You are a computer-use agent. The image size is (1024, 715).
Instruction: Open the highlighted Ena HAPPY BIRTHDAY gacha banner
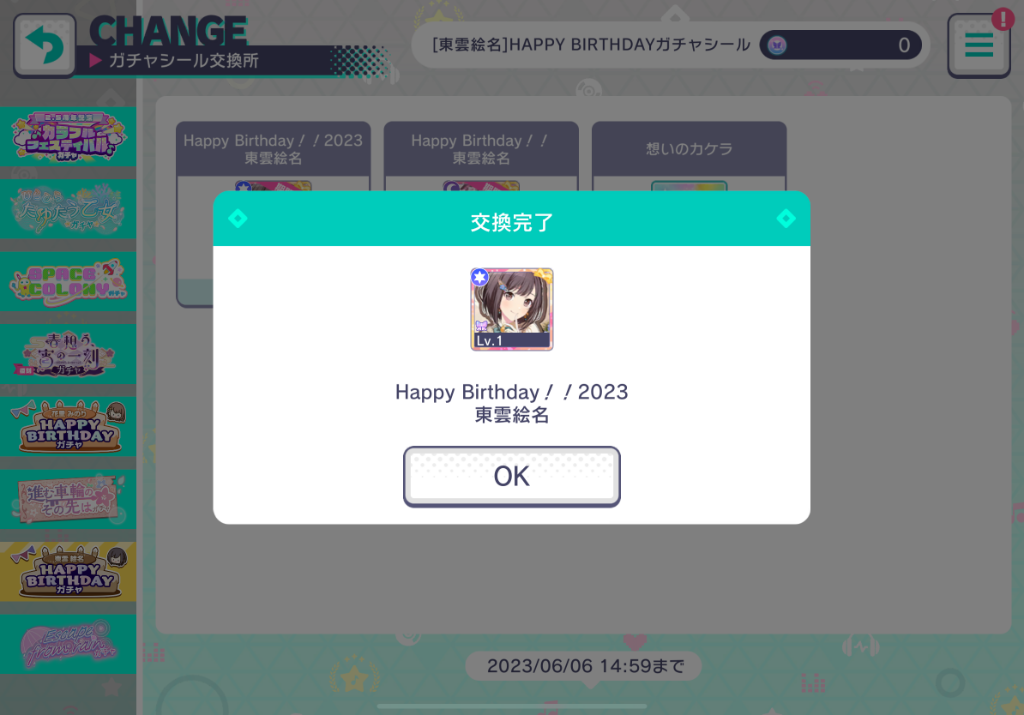click(68, 571)
